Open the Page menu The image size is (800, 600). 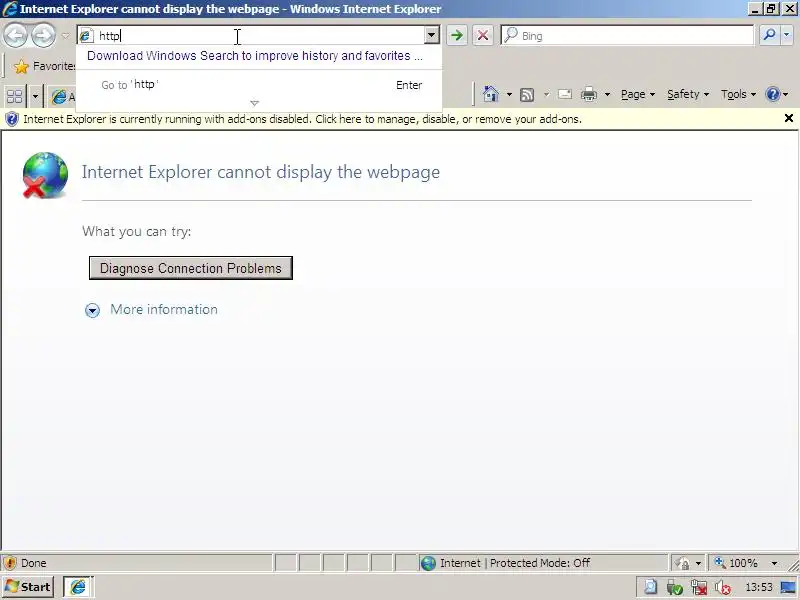pos(638,94)
